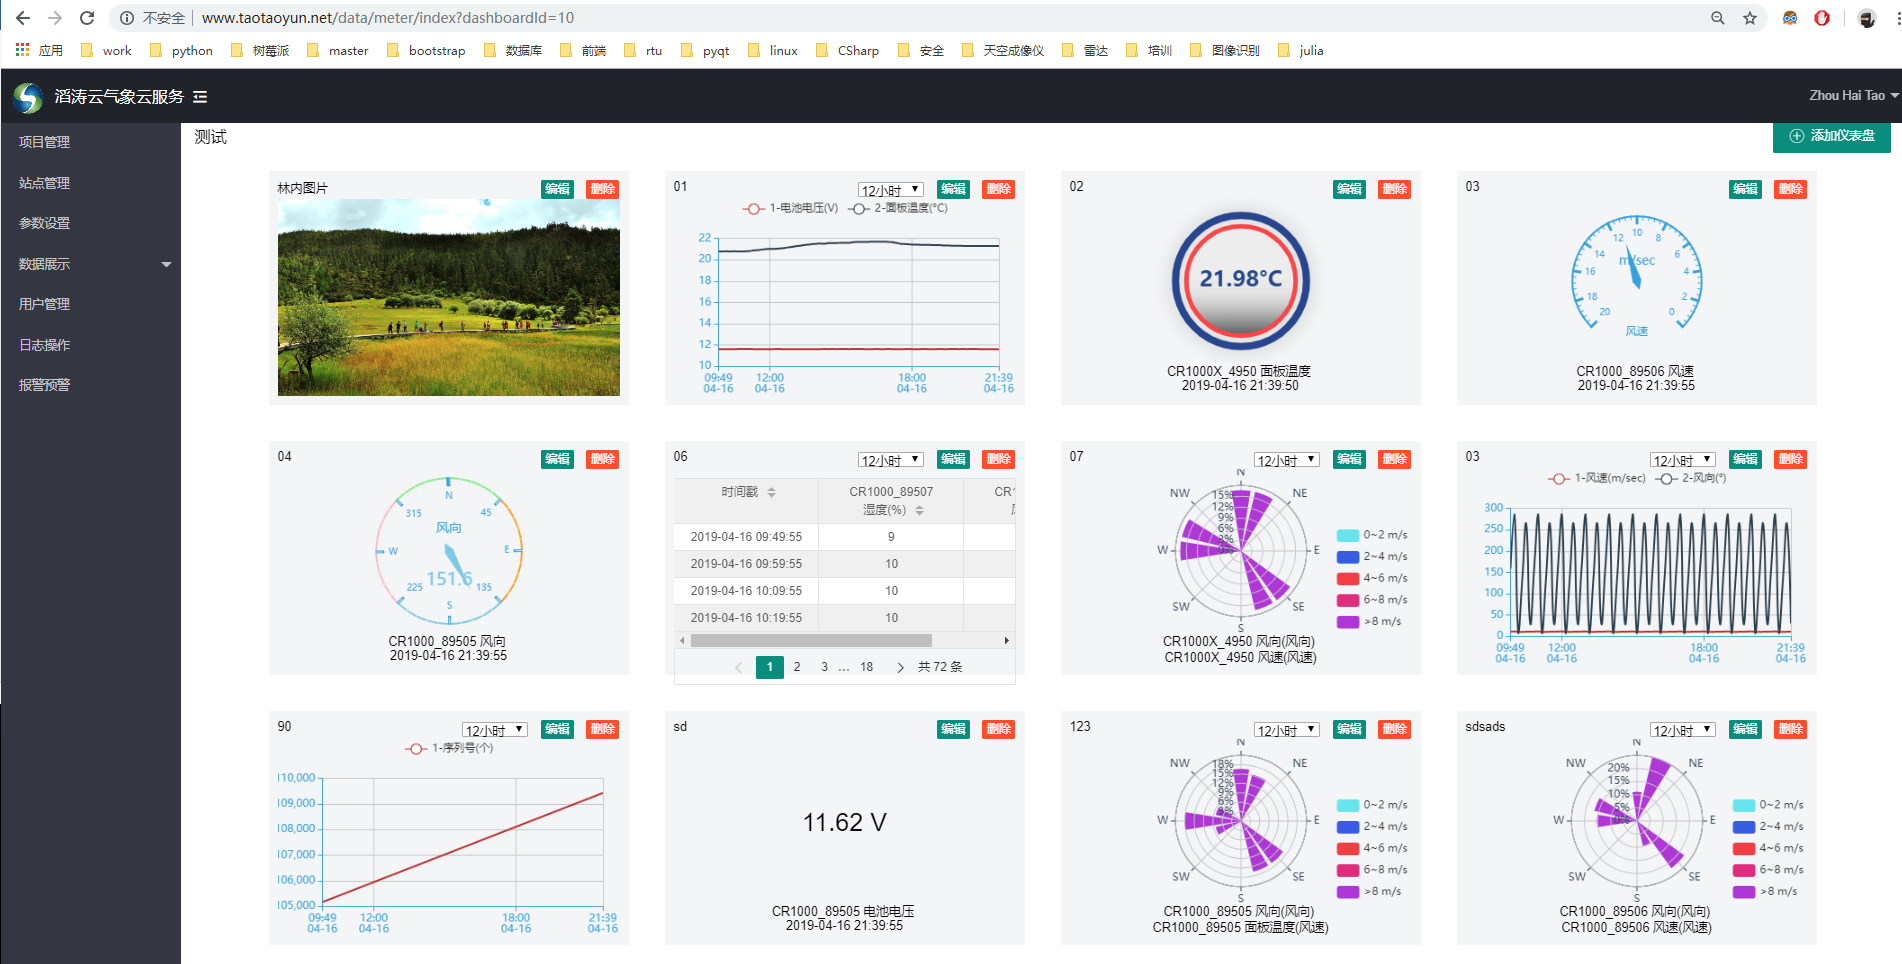The height and width of the screenshot is (964, 1902).
Task: Collapse the sidebar with the menu icon
Action: coord(200,97)
